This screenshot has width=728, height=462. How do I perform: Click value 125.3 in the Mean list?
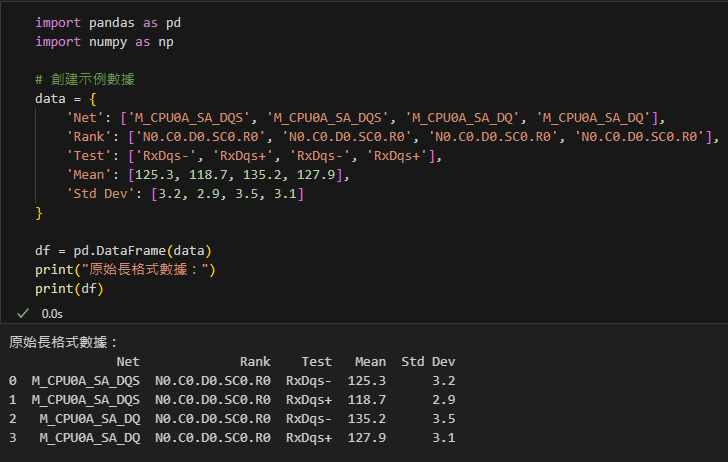(154, 175)
